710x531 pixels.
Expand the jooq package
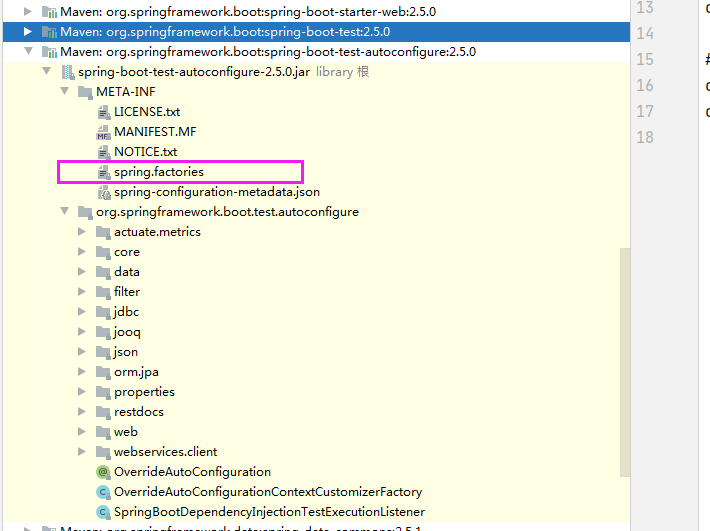click(82, 332)
